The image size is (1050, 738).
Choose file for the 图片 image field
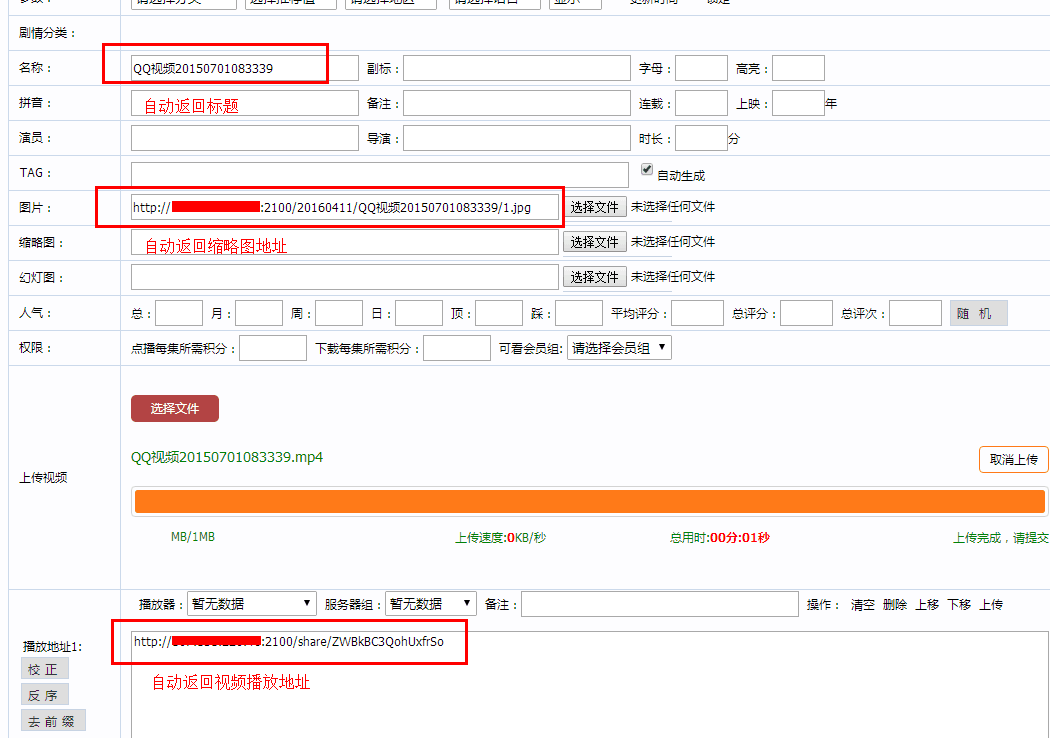(x=596, y=207)
